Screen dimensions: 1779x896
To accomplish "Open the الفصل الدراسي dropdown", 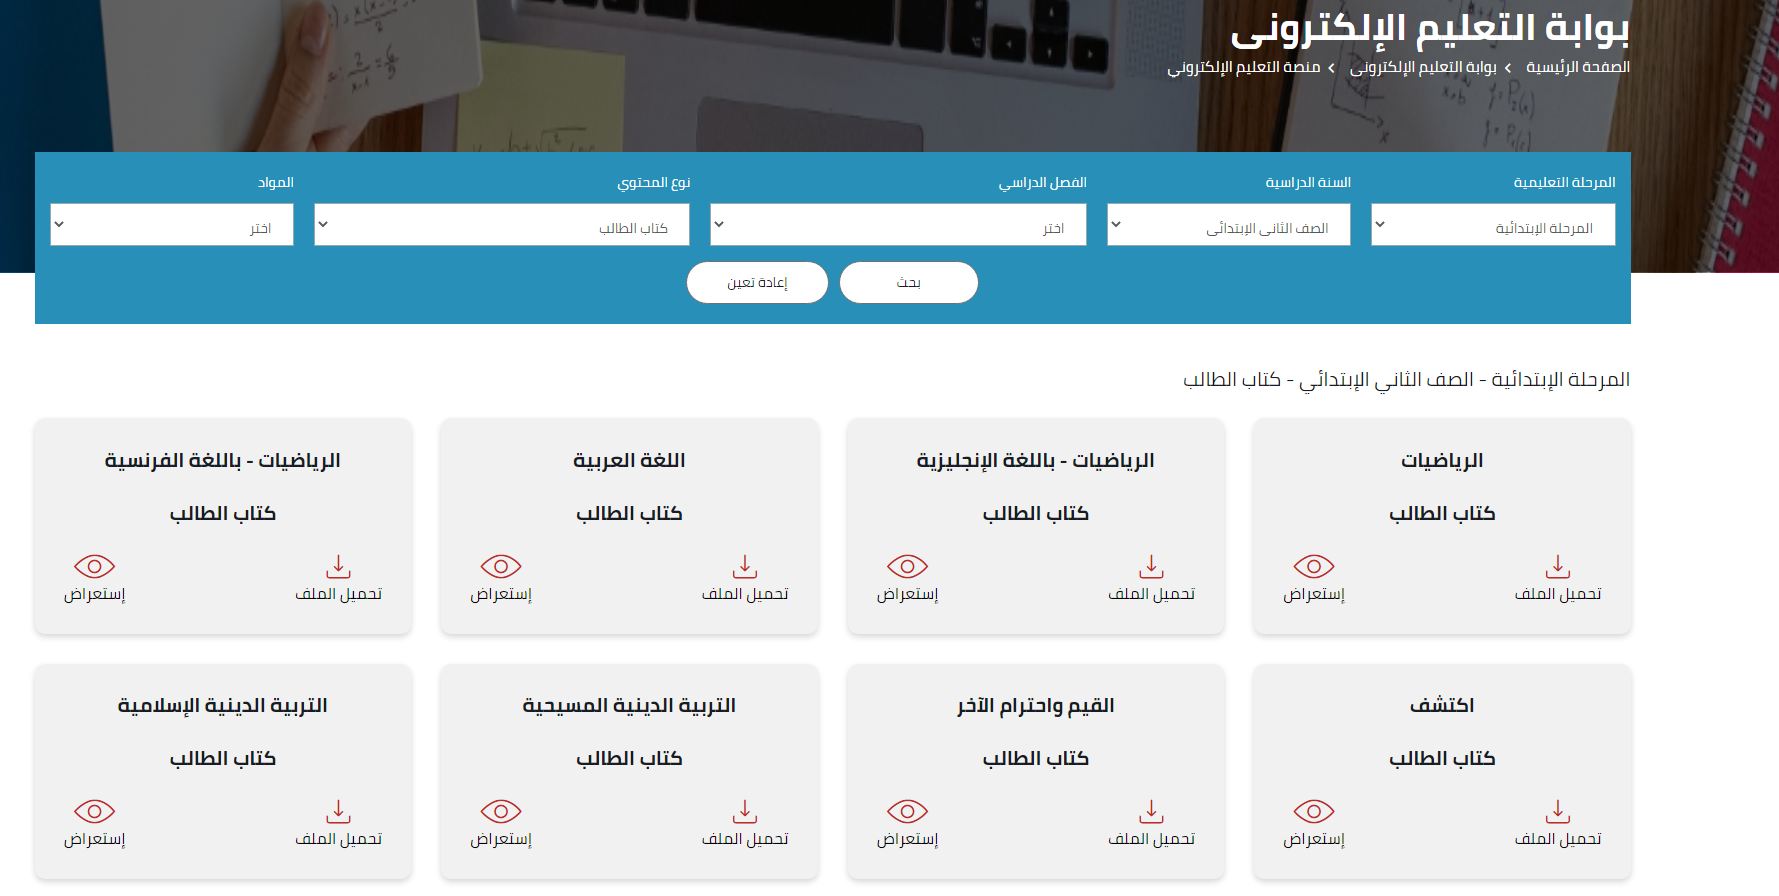I will coord(897,225).
